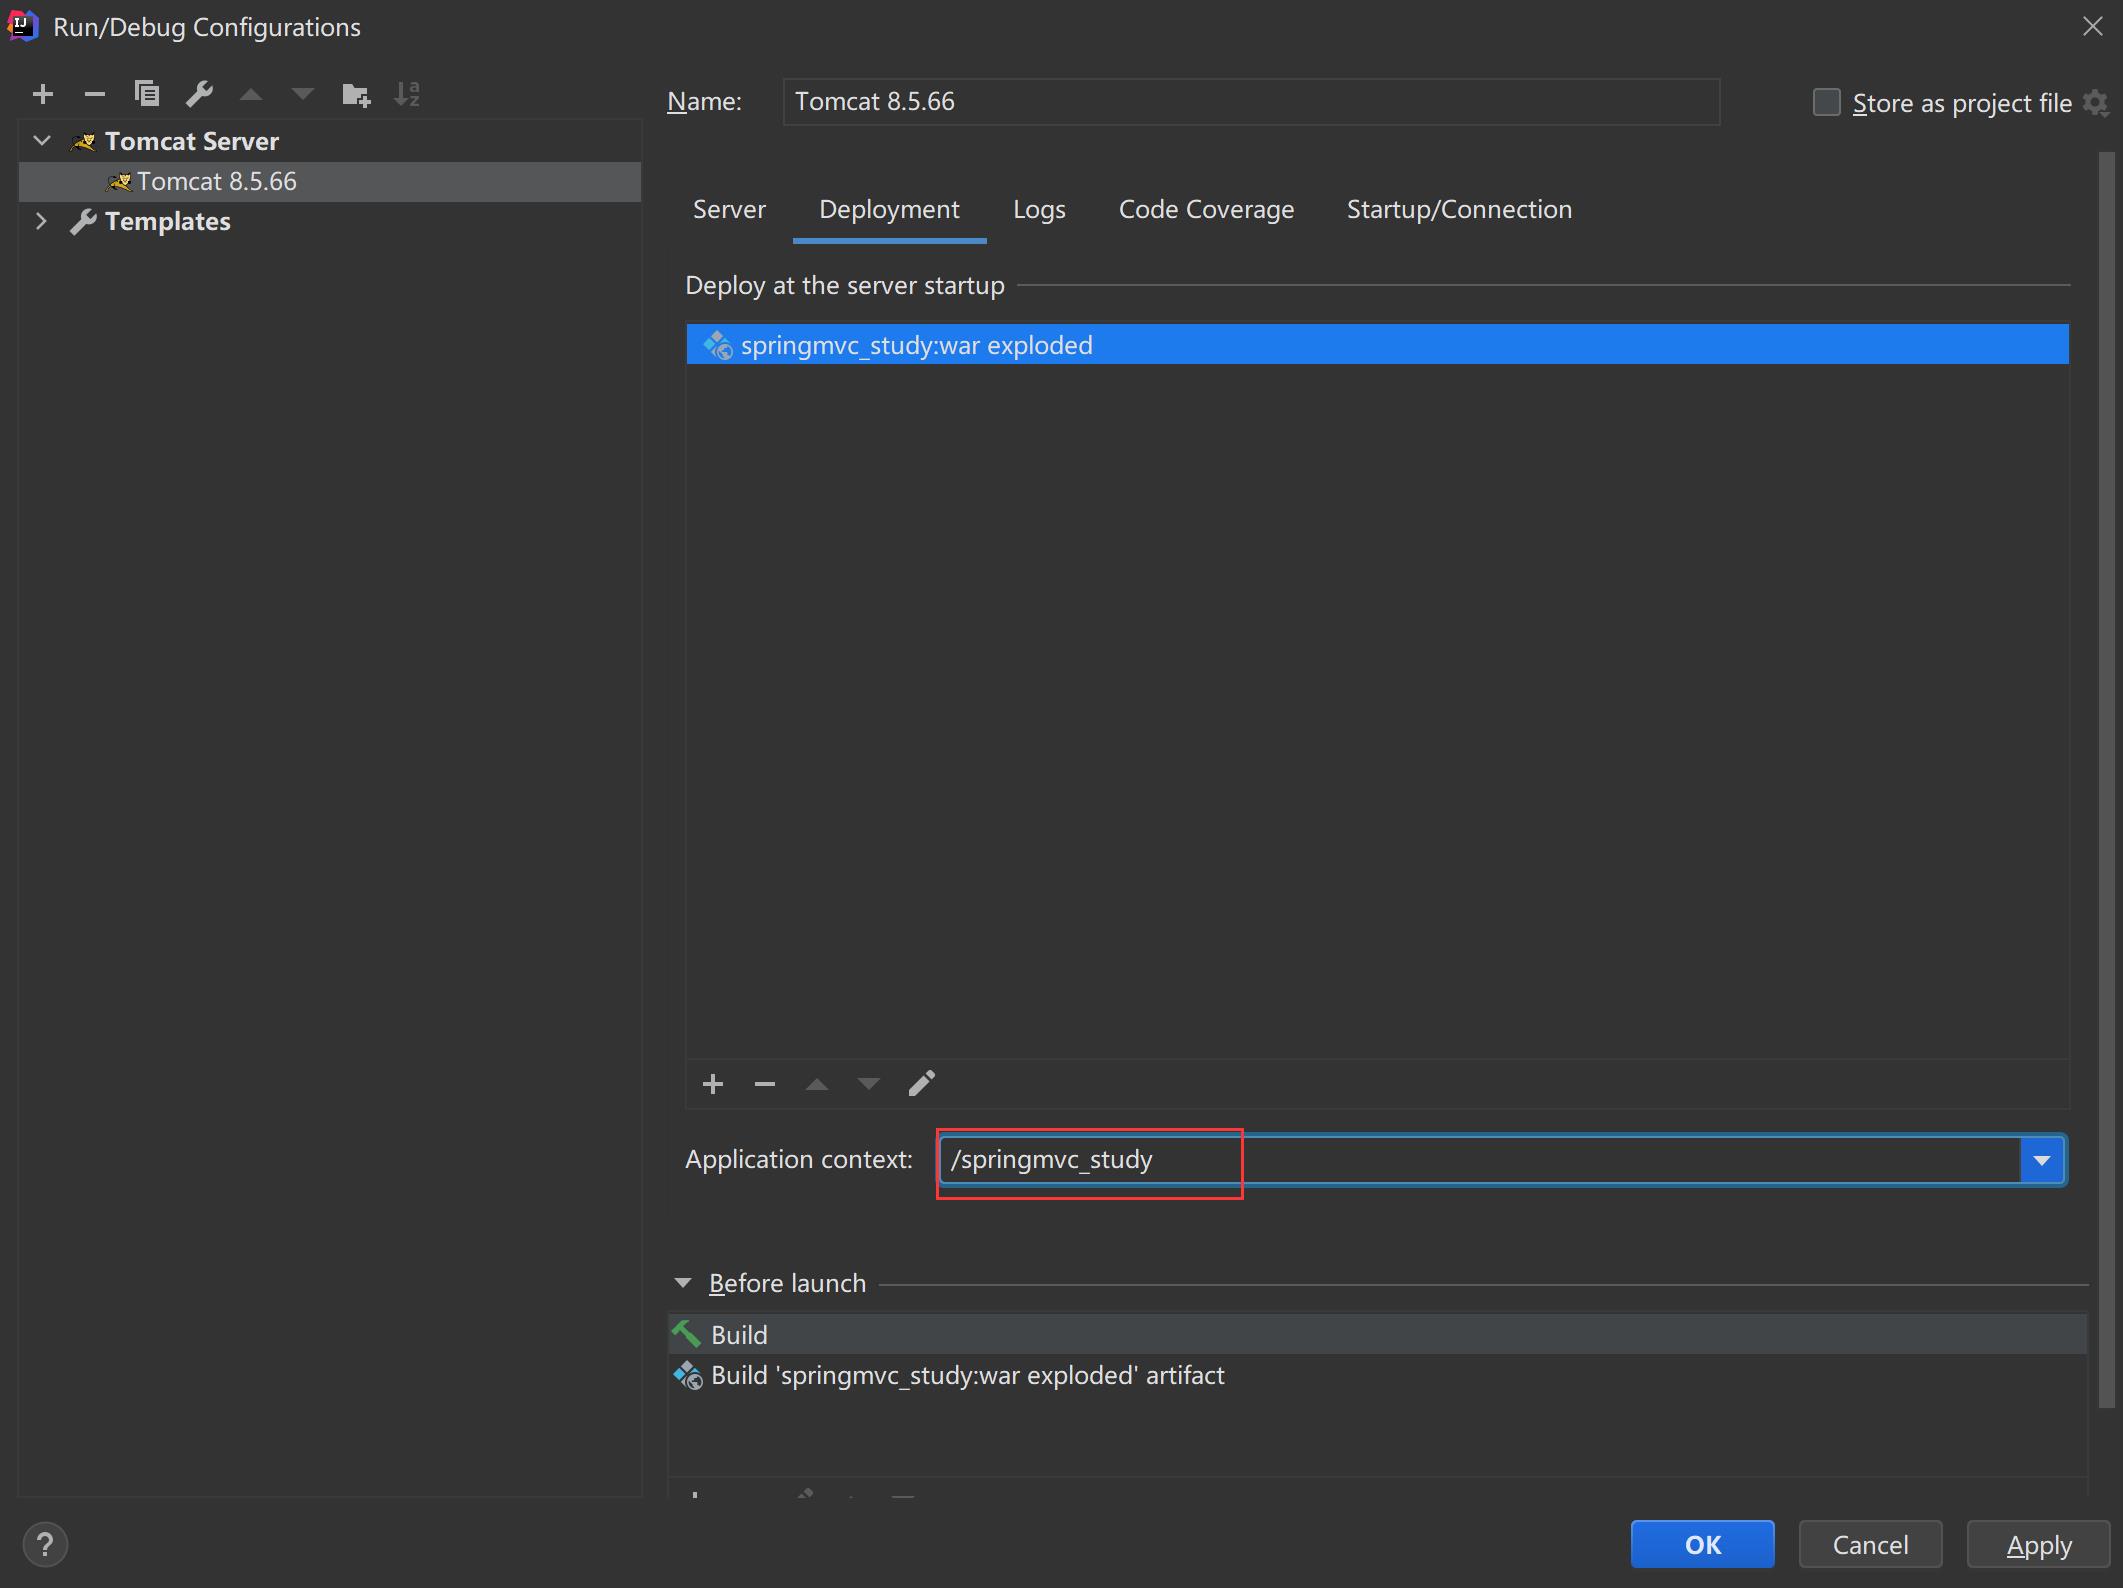Viewport: 2123px width, 1588px height.
Task: Click the IntelliJ logo in title bar
Action: 22,26
